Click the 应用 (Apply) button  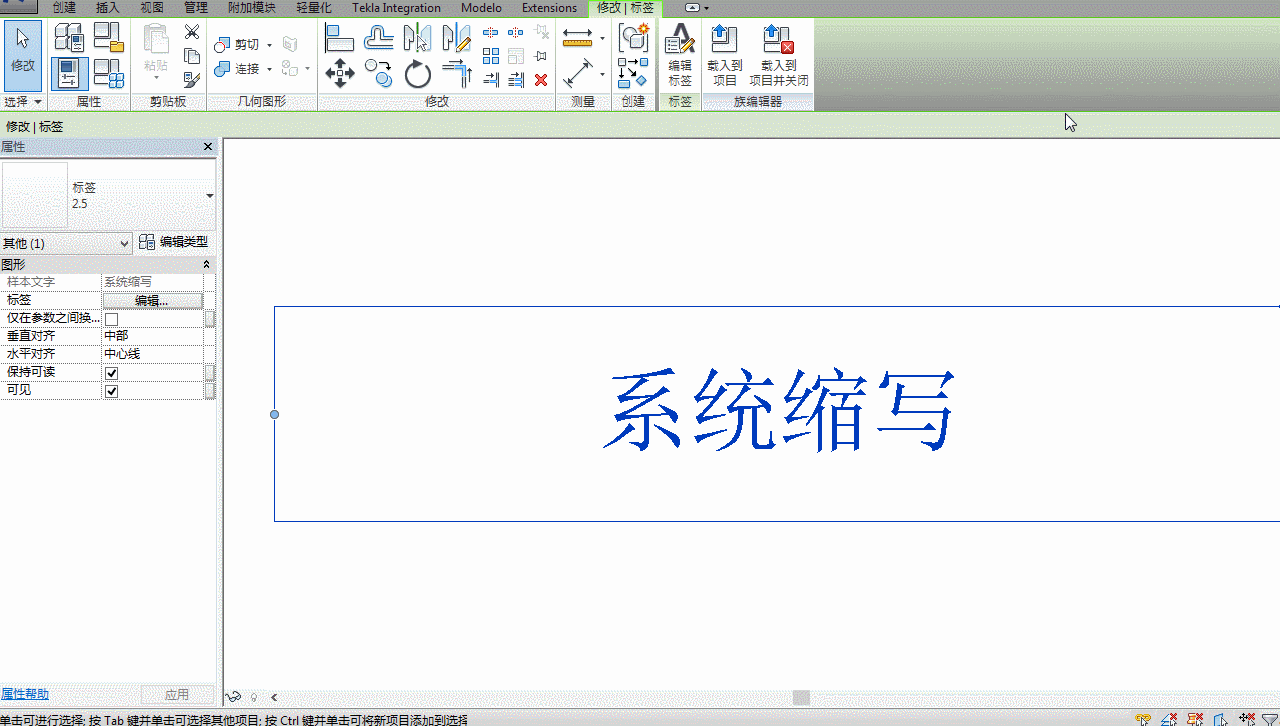click(177, 694)
